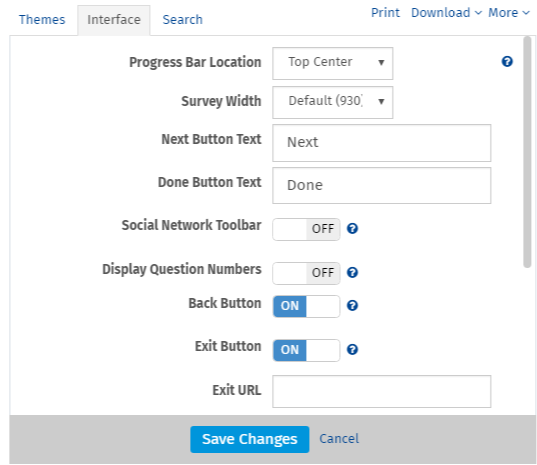Open the Progress Bar Location dropdown
This screenshot has width=537, height=465.
[333, 63]
